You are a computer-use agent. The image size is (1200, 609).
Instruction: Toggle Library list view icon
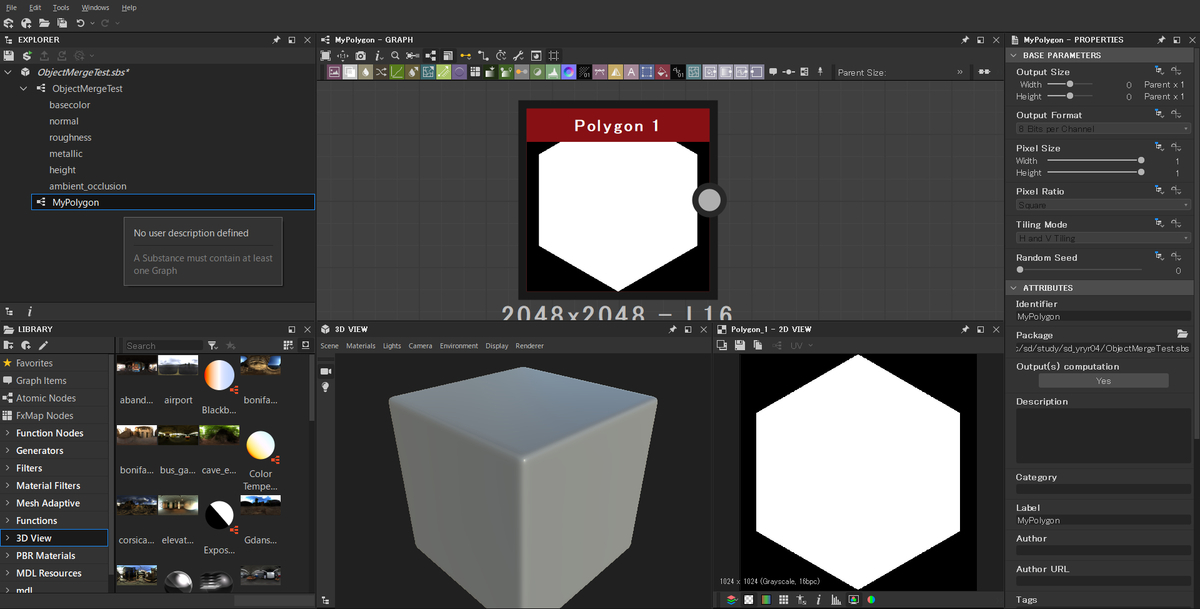click(290, 345)
